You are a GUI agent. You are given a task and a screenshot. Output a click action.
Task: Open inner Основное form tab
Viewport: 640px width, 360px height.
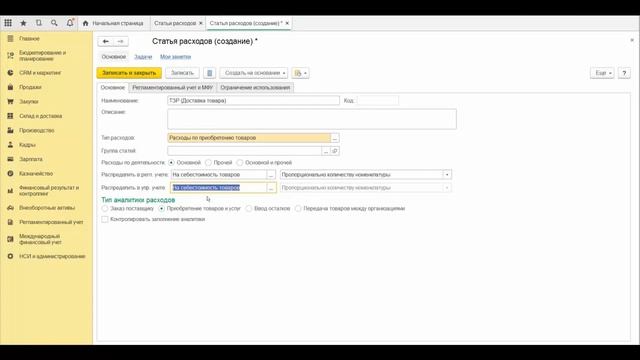pos(113,87)
